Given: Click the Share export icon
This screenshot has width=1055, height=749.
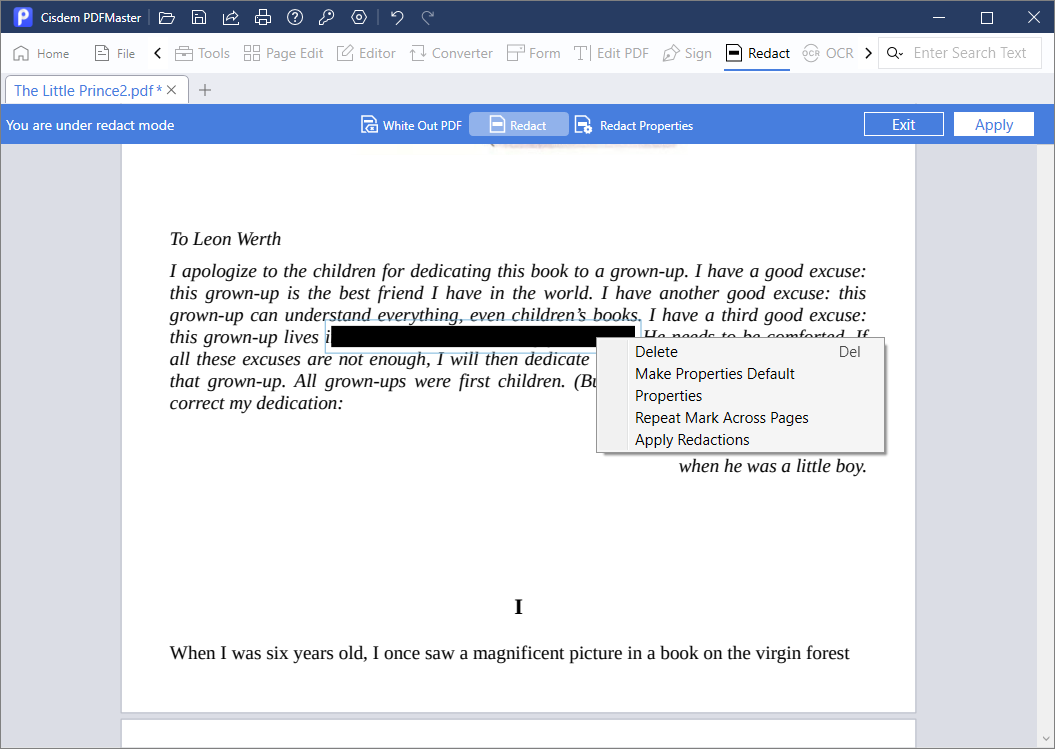Looking at the screenshot, I should point(231,17).
